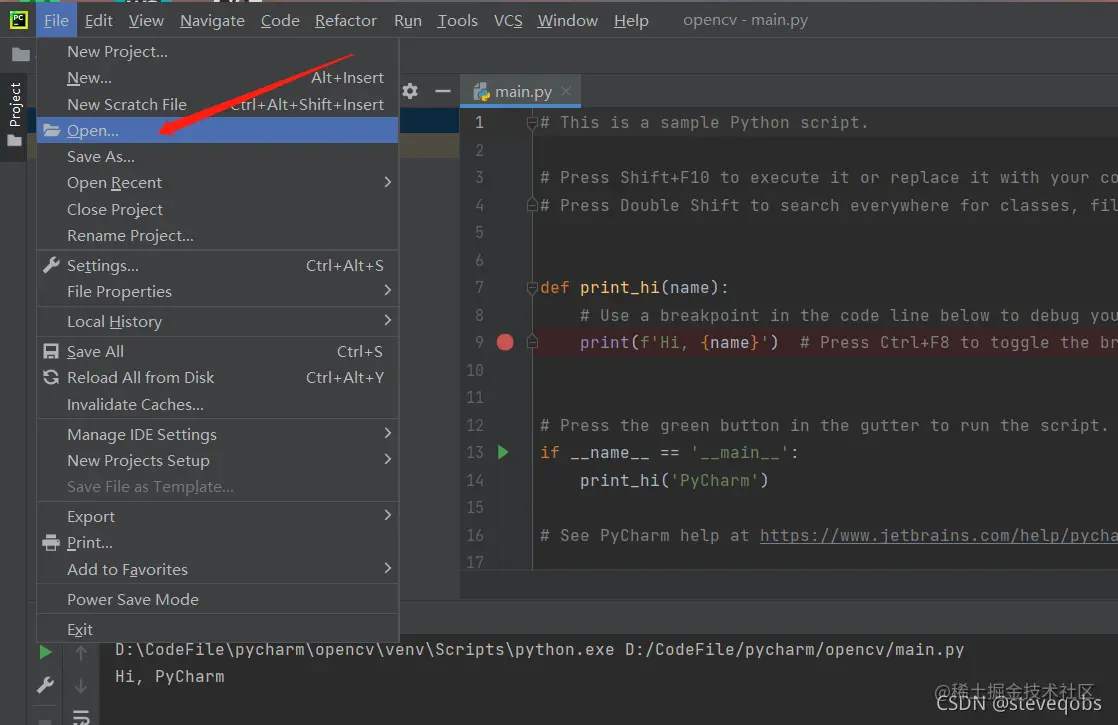The height and width of the screenshot is (725, 1118).
Task: Expand Manage IDE Settings submenu
Action: 217,434
